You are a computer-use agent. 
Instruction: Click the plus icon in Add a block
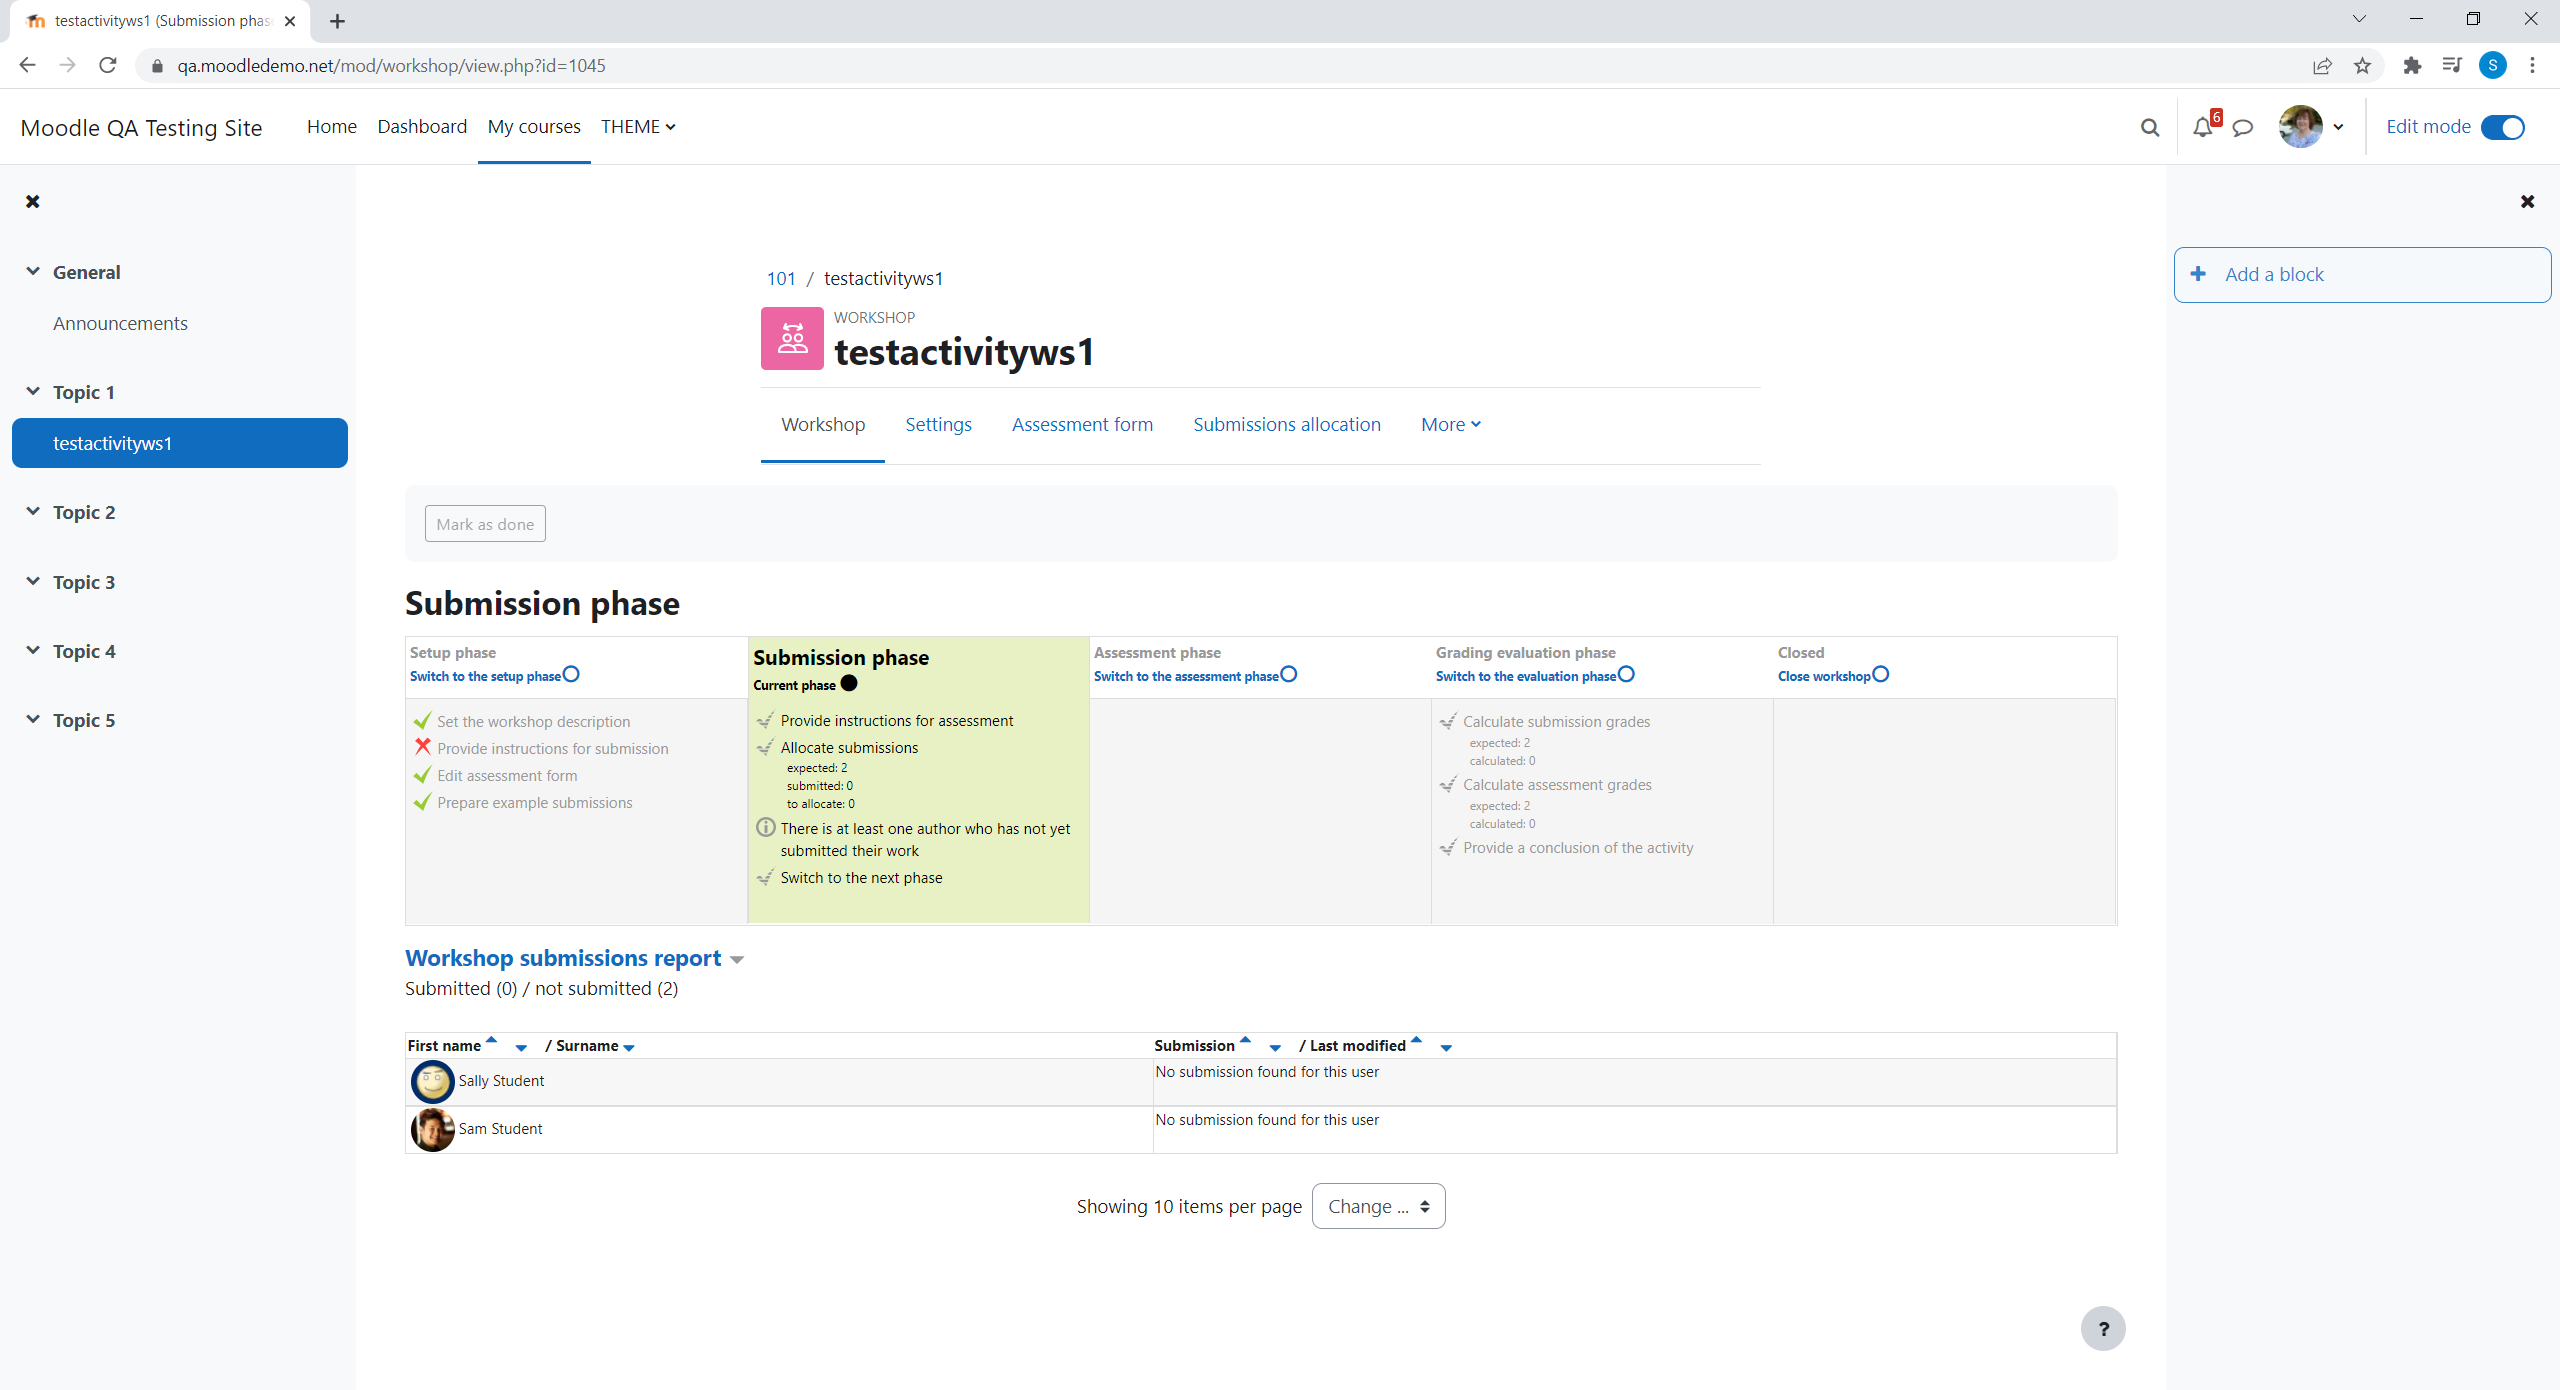pyautogui.click(x=2198, y=274)
